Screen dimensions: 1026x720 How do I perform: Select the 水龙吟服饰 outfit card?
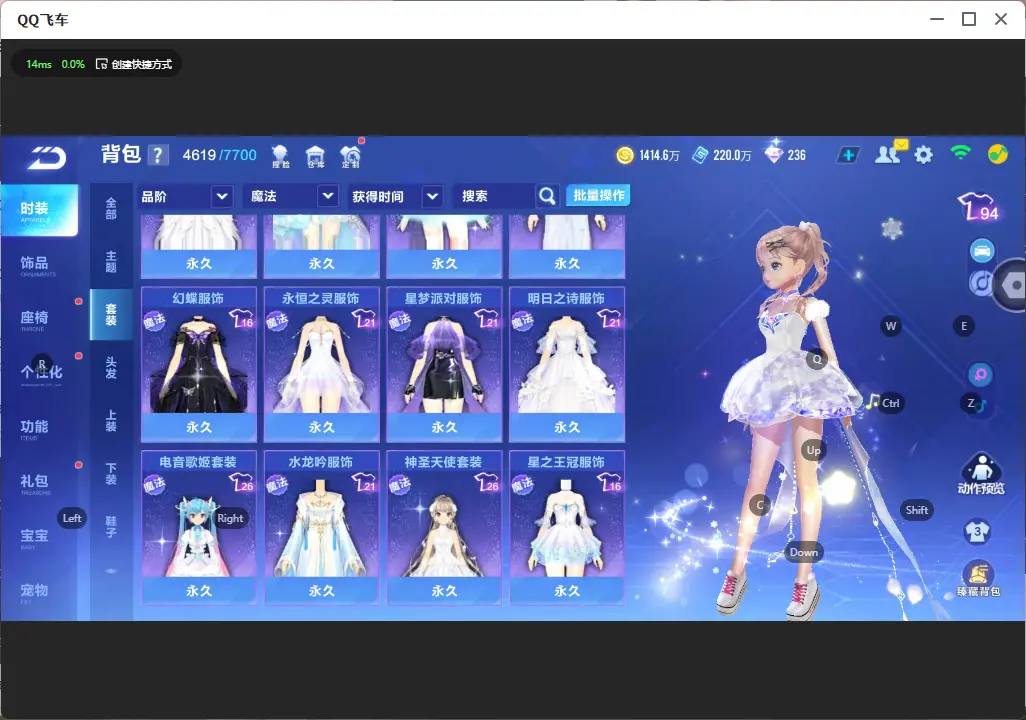321,528
